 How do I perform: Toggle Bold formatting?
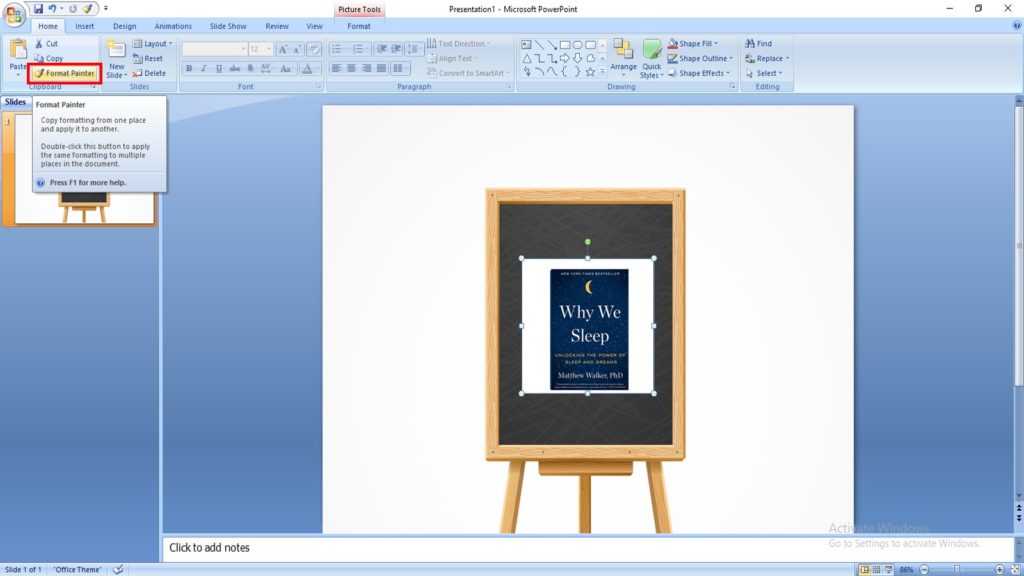[189, 69]
